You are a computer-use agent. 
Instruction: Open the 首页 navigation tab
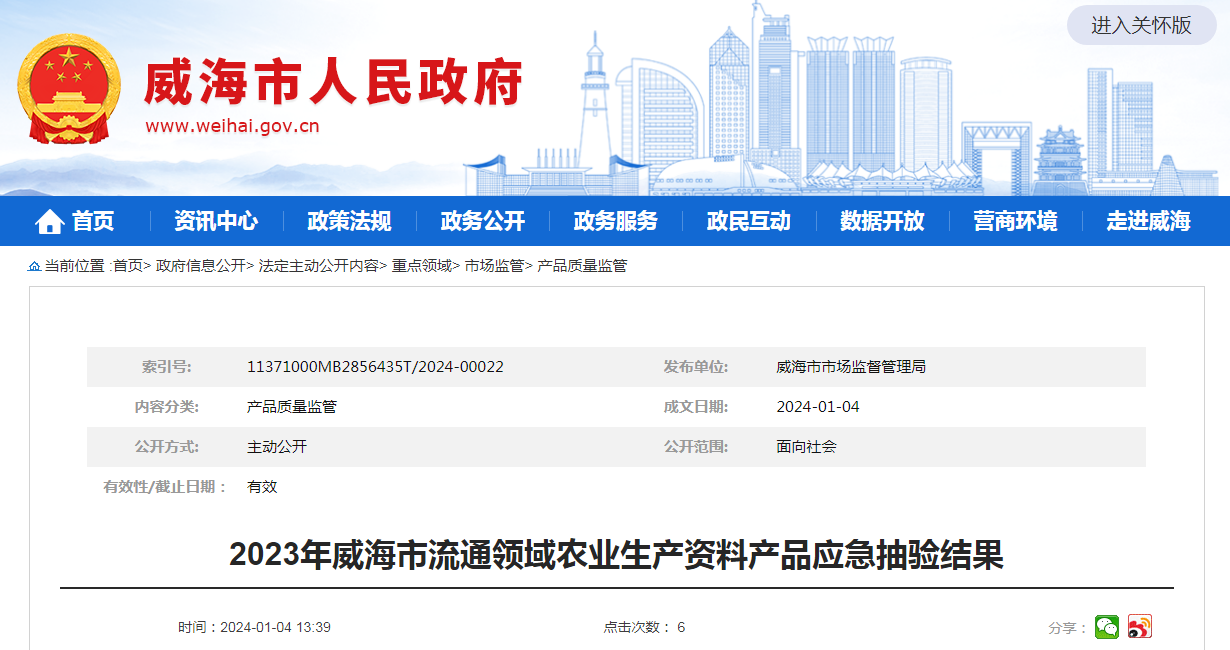coord(93,221)
